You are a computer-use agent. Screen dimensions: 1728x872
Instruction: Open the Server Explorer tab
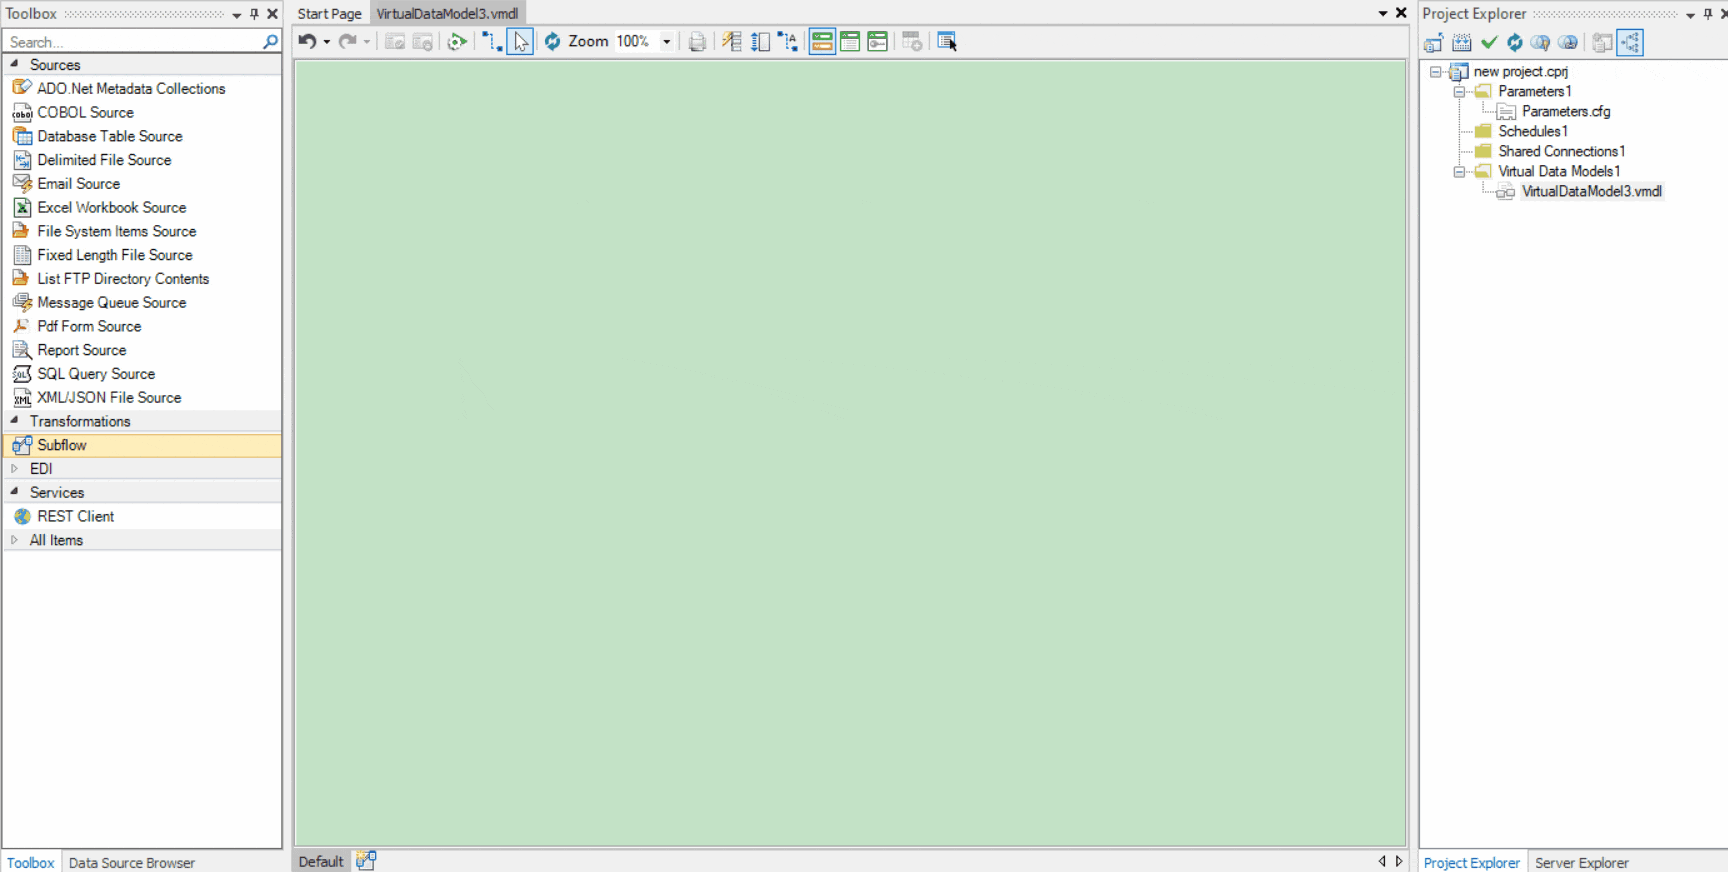[1581, 862]
